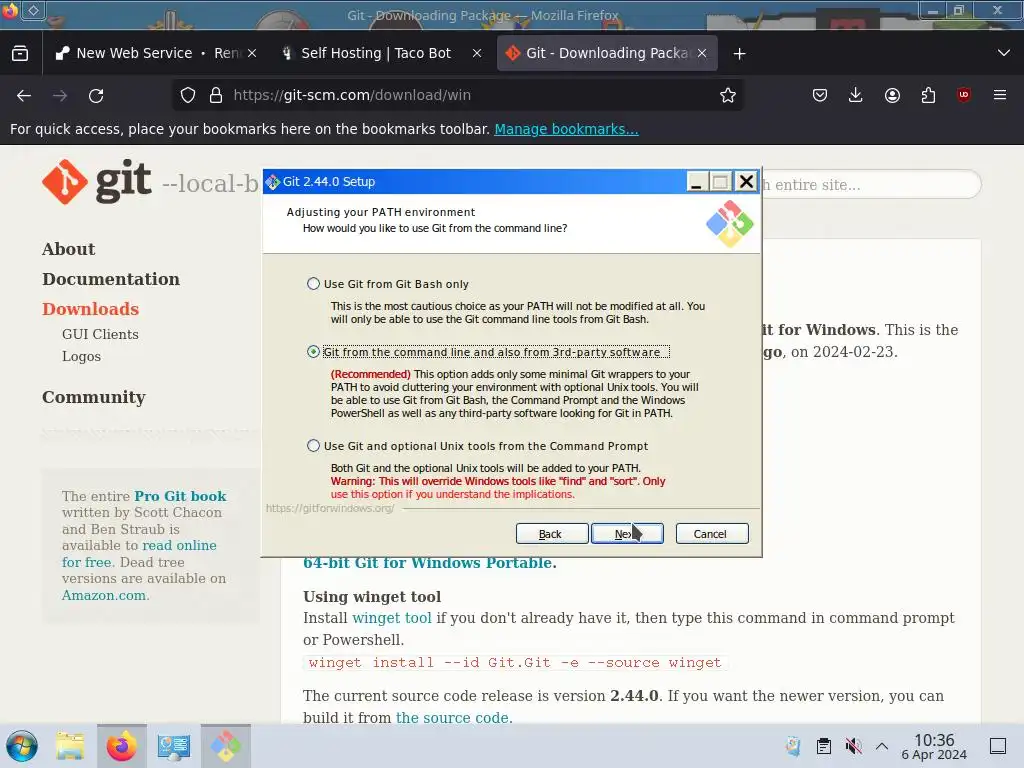
Task: Open the computer settings taskbar icon
Action: pos(174,746)
